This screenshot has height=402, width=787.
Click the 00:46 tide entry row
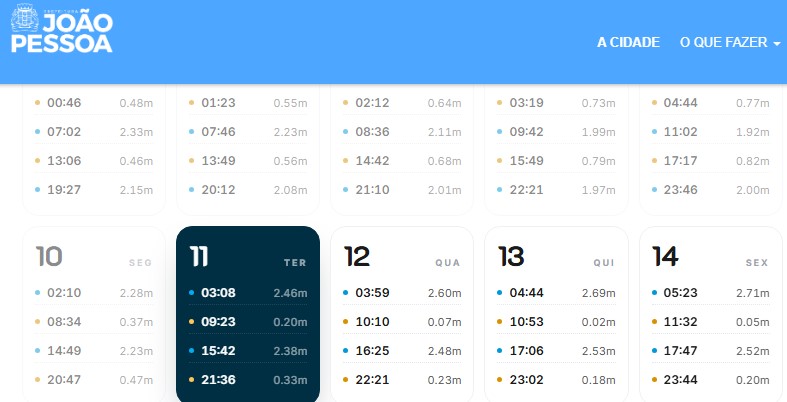pyautogui.click(x=94, y=103)
